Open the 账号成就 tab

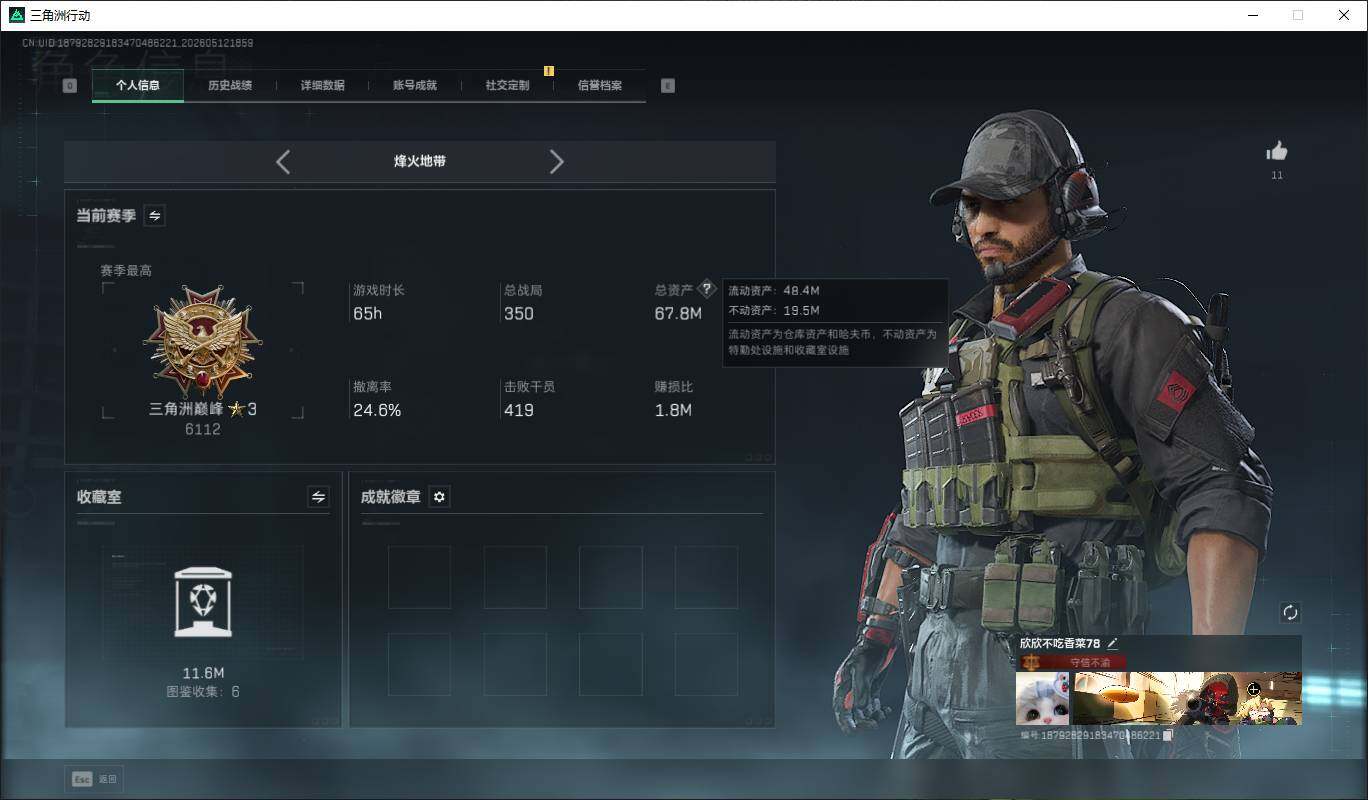coord(415,86)
